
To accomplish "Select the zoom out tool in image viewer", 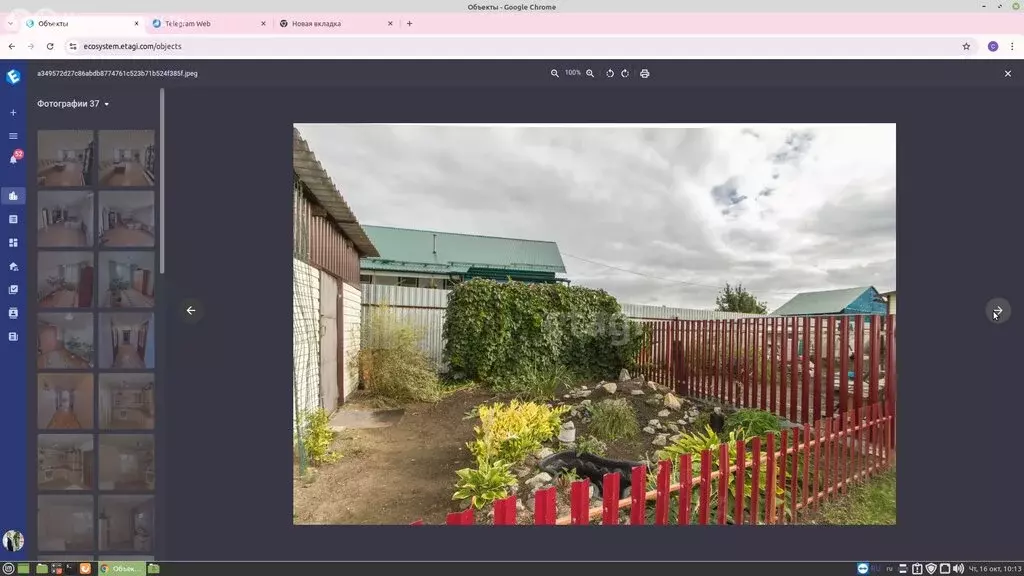I will (x=554, y=72).
